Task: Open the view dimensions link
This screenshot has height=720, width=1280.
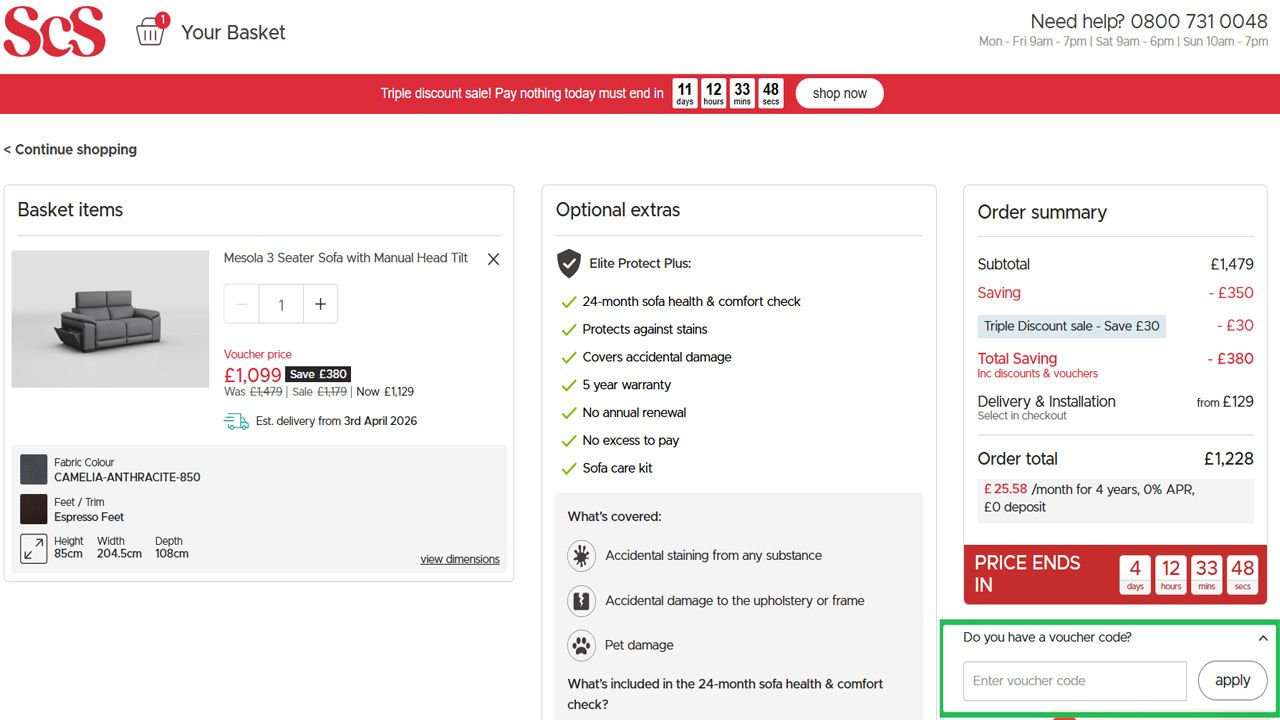Action: point(460,559)
